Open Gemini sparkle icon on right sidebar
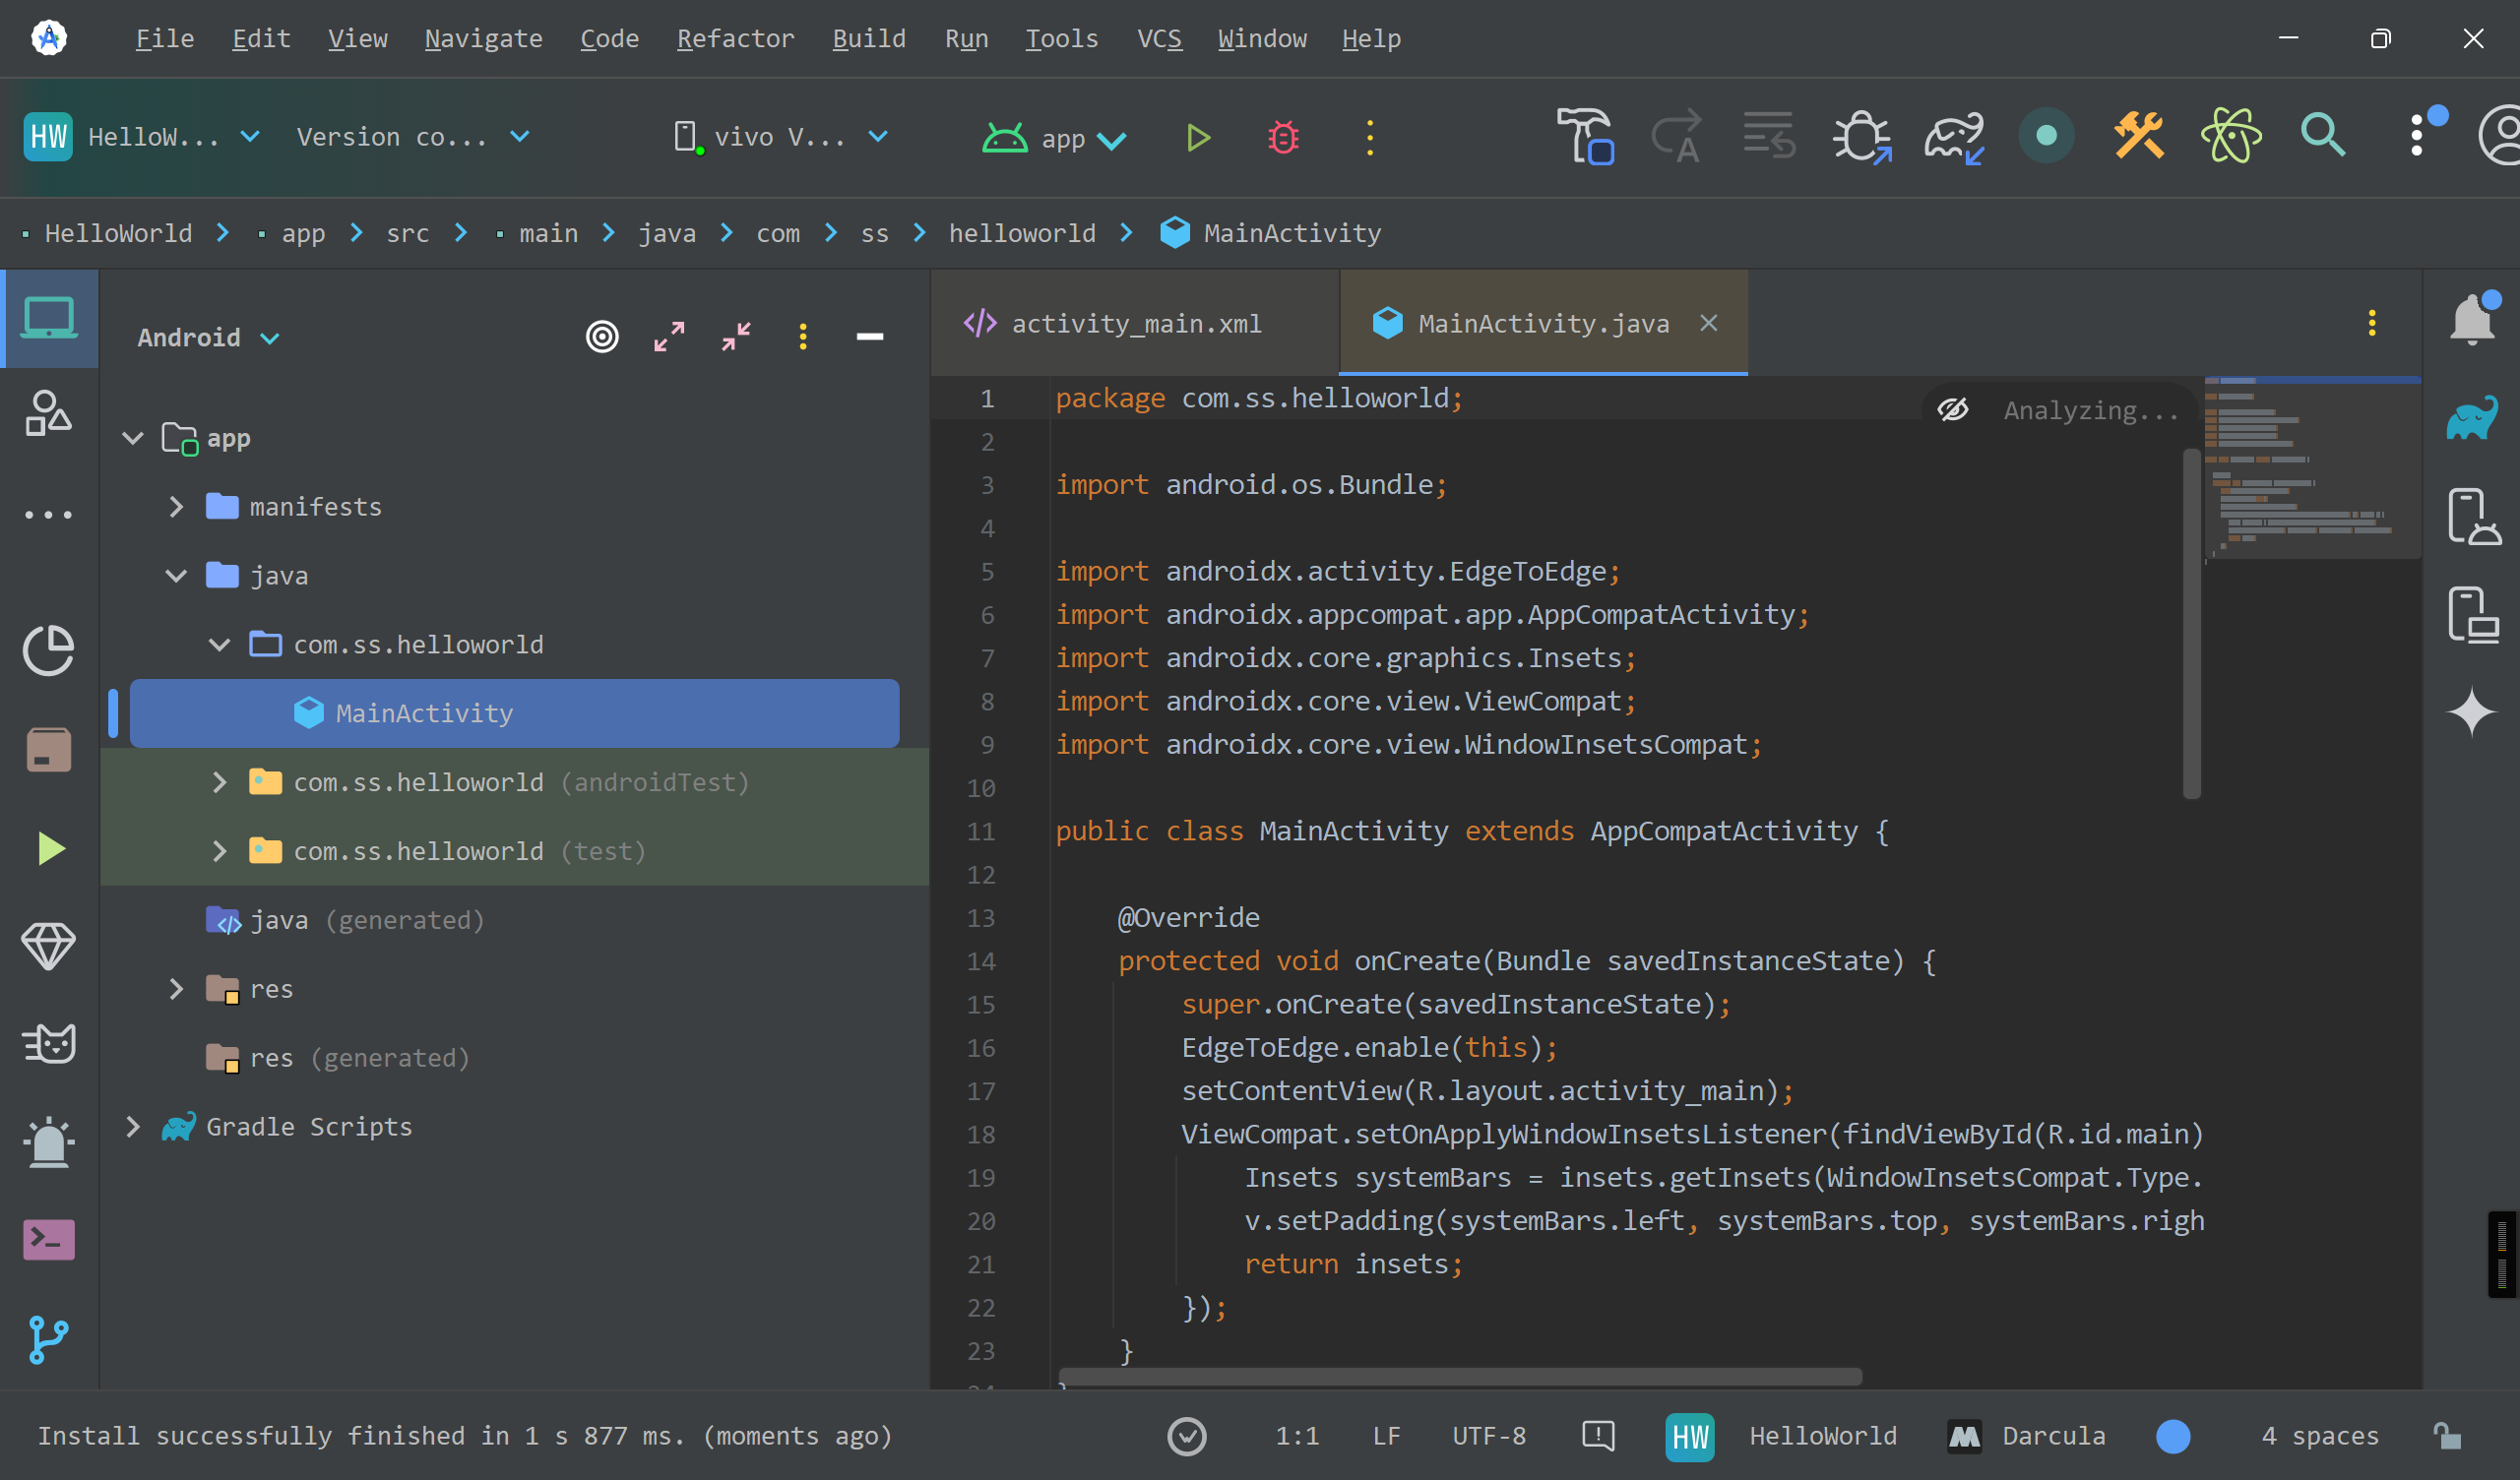 [x=2472, y=711]
